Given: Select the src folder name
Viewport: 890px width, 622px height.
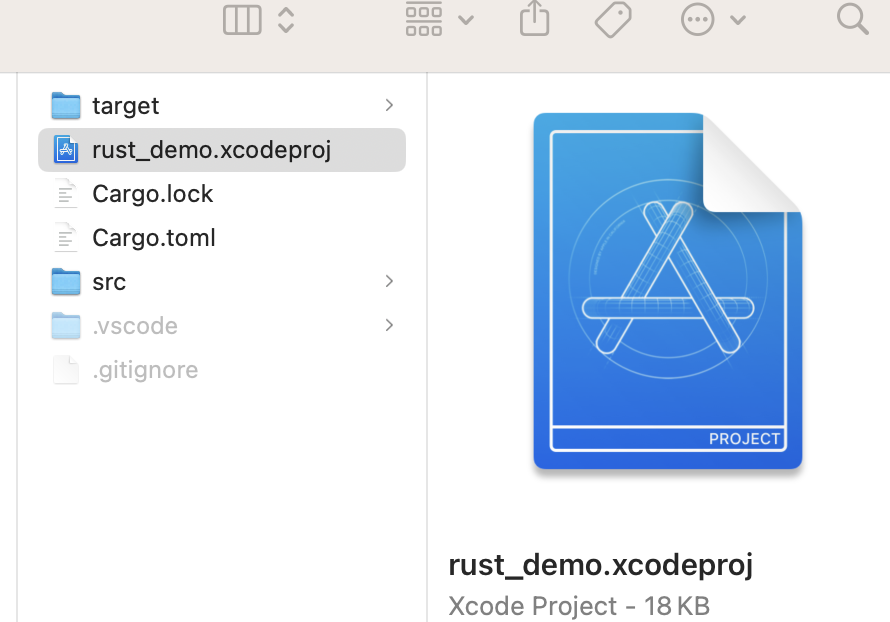Looking at the screenshot, I should coord(109,283).
